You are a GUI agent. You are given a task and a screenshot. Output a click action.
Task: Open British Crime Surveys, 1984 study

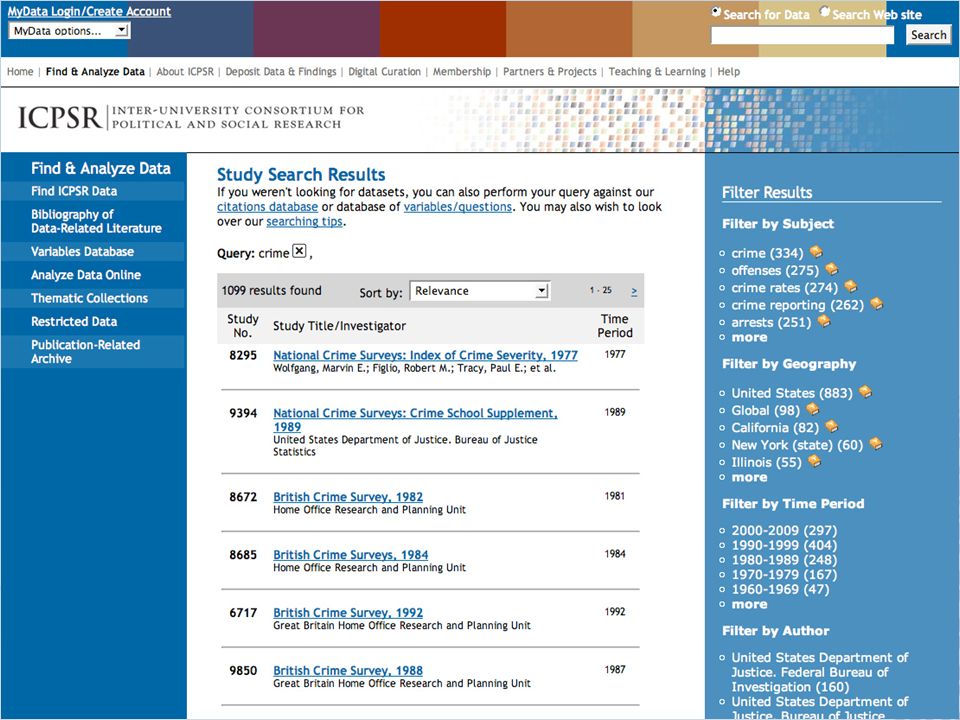point(351,555)
